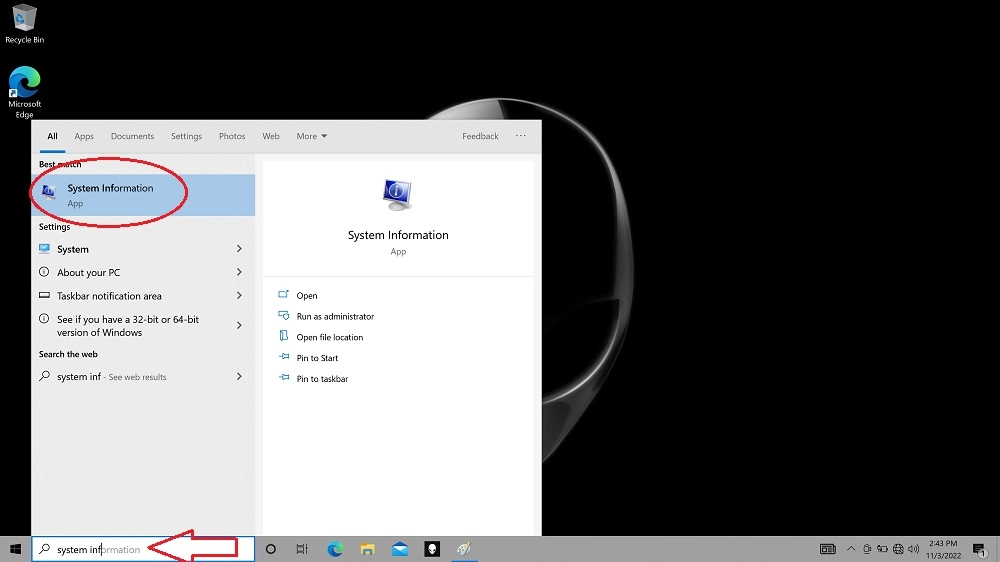Expand Taskbar notification area chevron
This screenshot has height=562, width=1000.
239,296
